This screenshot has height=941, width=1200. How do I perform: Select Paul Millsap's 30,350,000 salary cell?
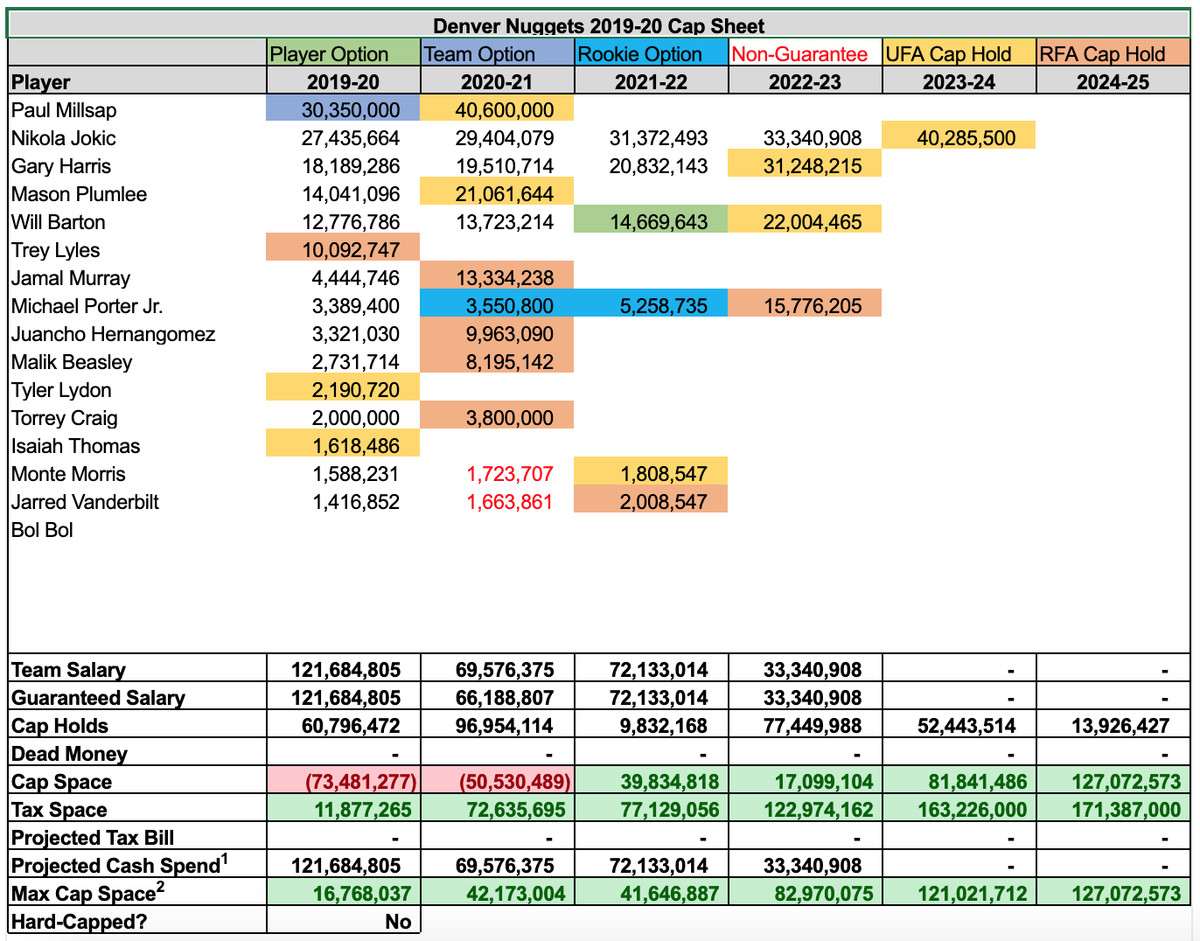point(344,109)
